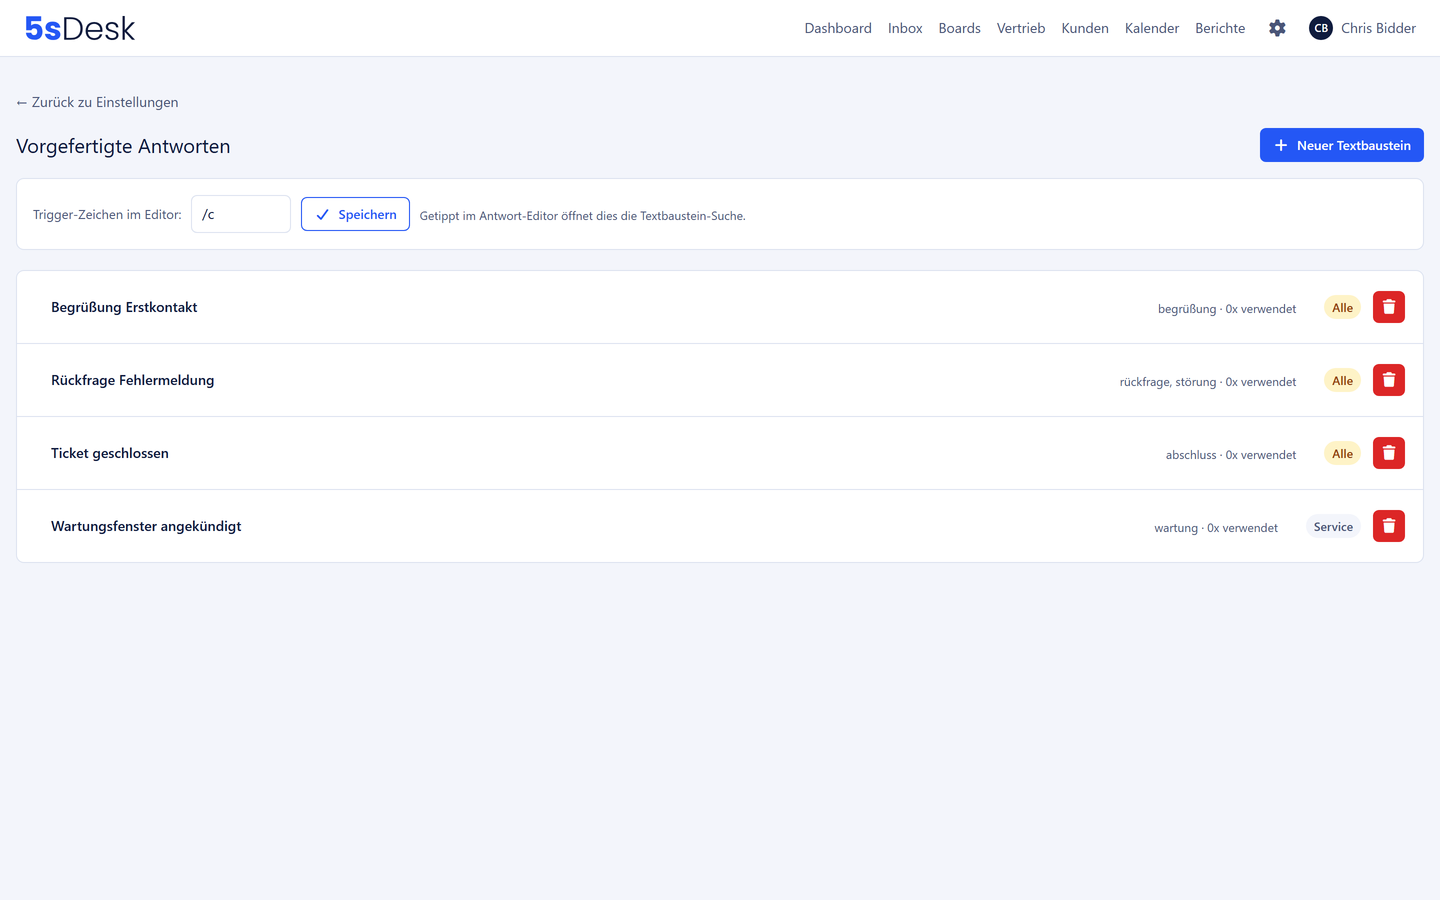Click Alle badge on Ticket geschlossen row
1440x900 pixels.
1342,454
